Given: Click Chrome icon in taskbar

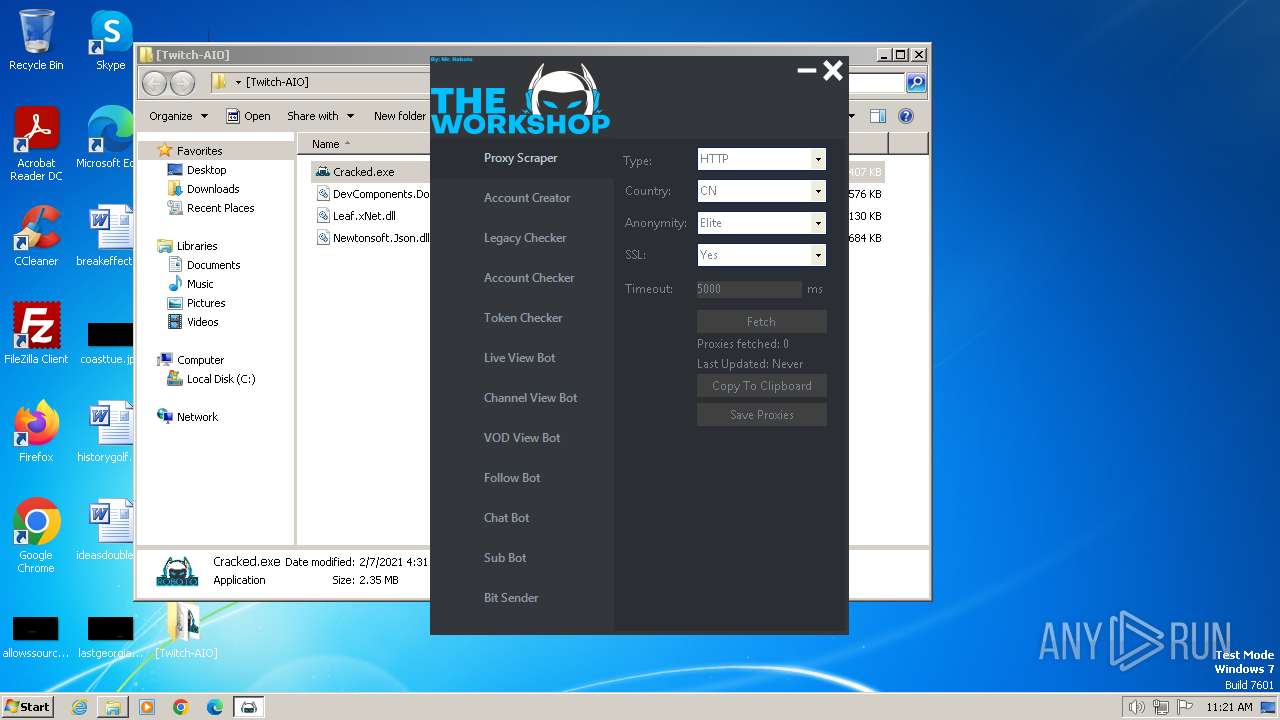Looking at the screenshot, I should point(180,707).
